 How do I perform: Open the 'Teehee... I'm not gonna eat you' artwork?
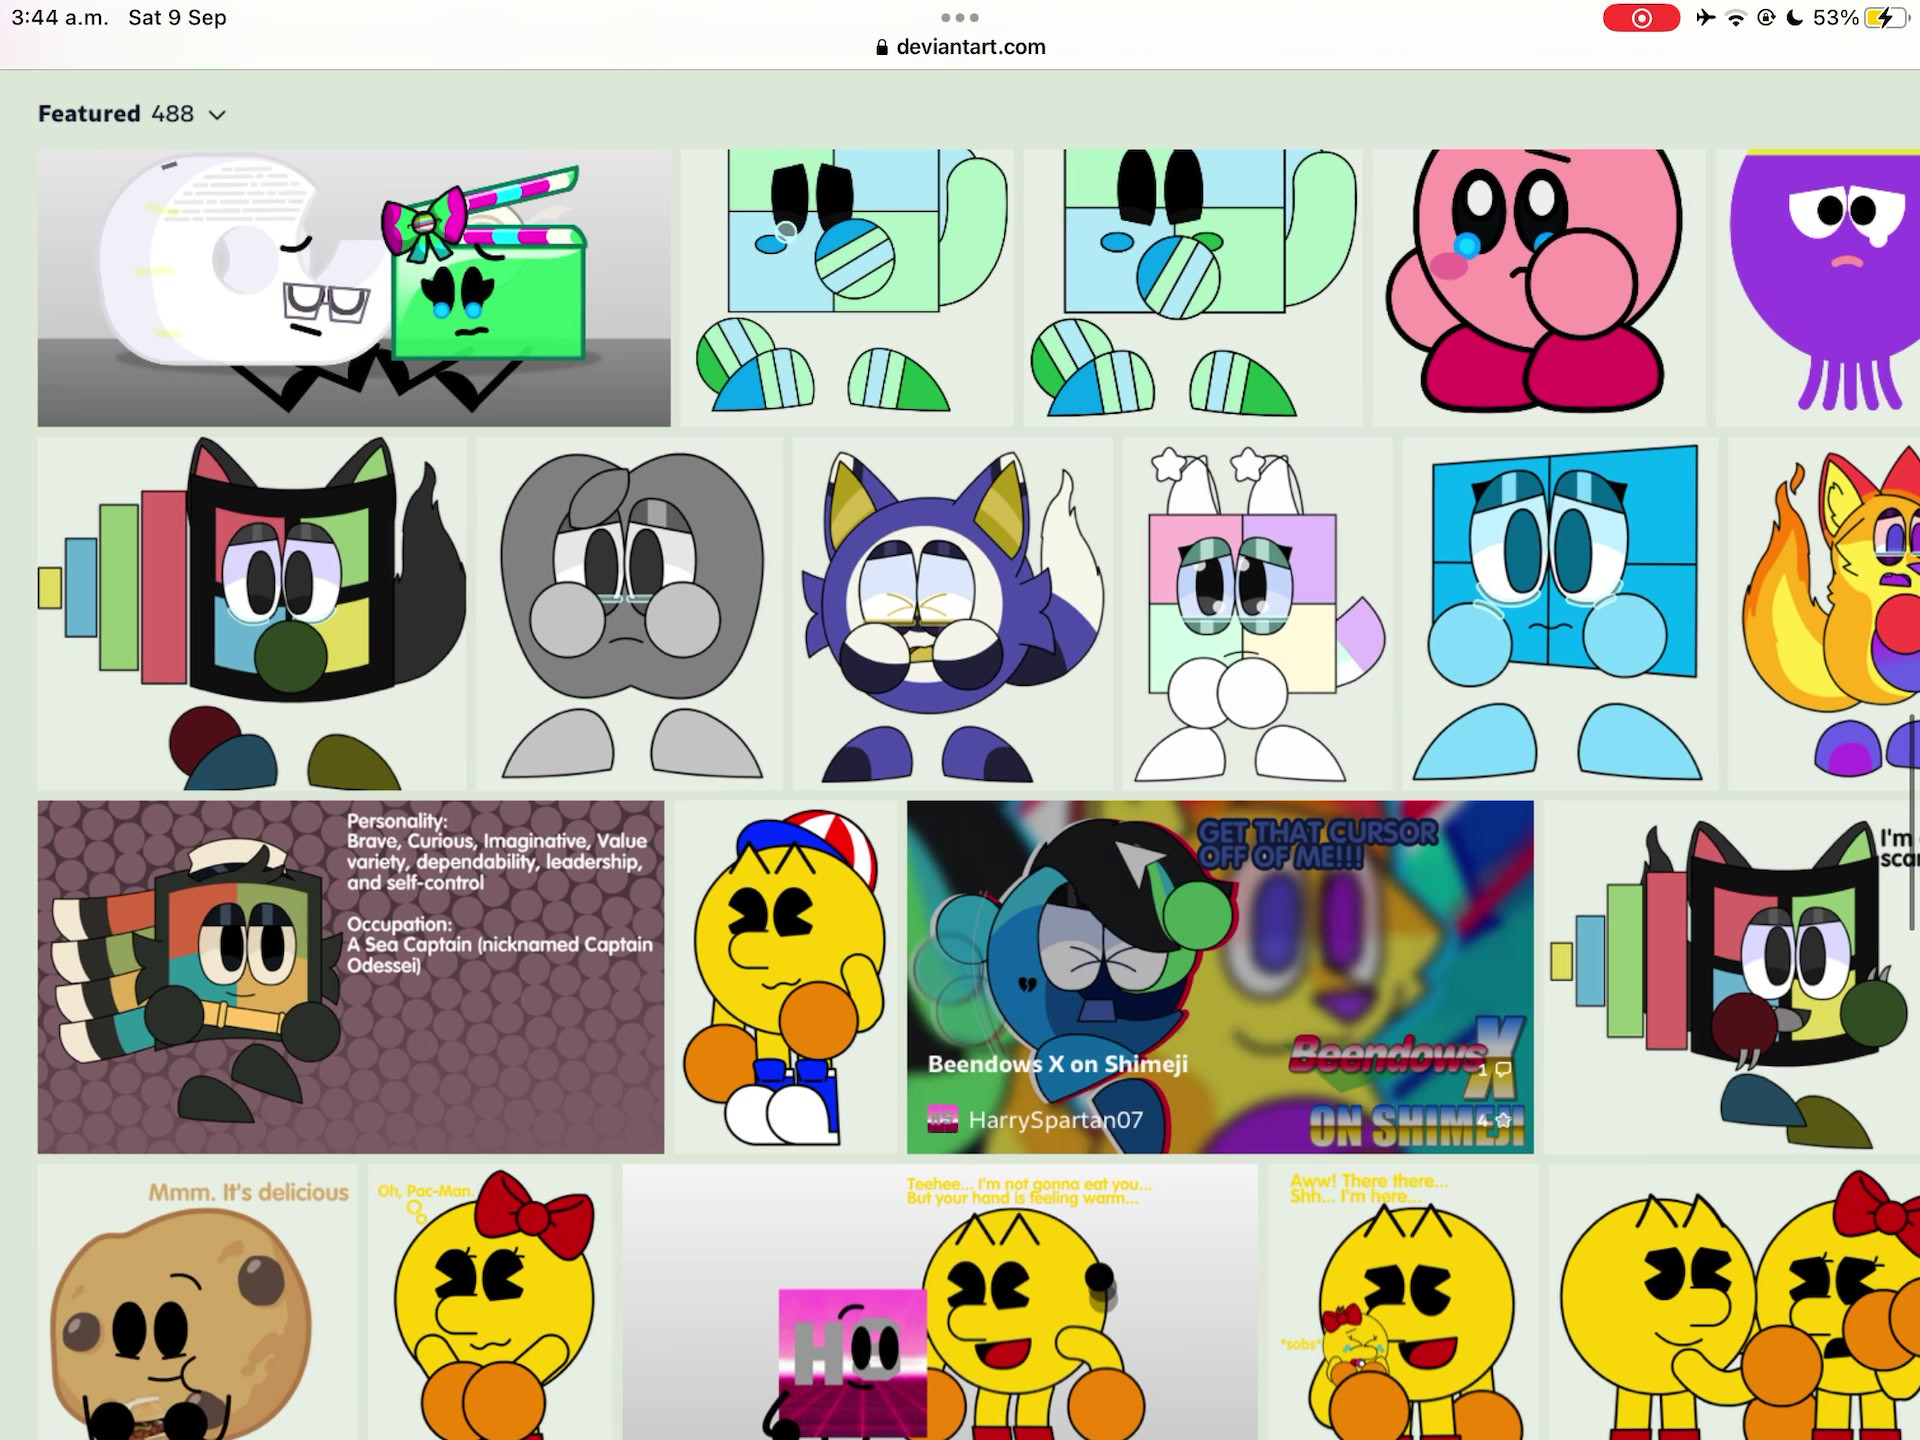[x=939, y=1302]
